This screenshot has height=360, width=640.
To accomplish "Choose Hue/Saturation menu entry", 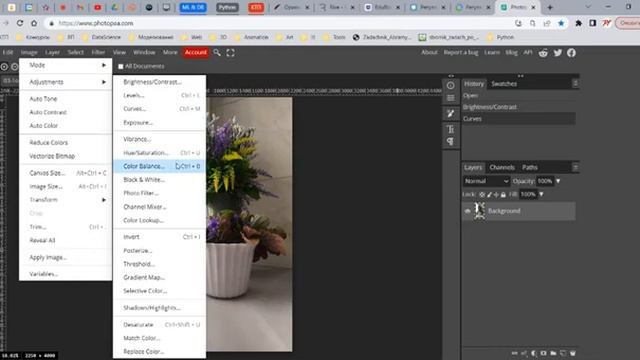I will [x=159, y=153].
